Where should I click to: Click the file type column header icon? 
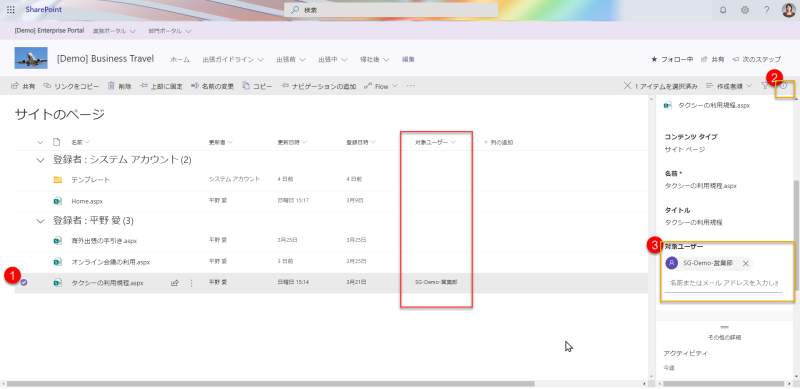57,142
